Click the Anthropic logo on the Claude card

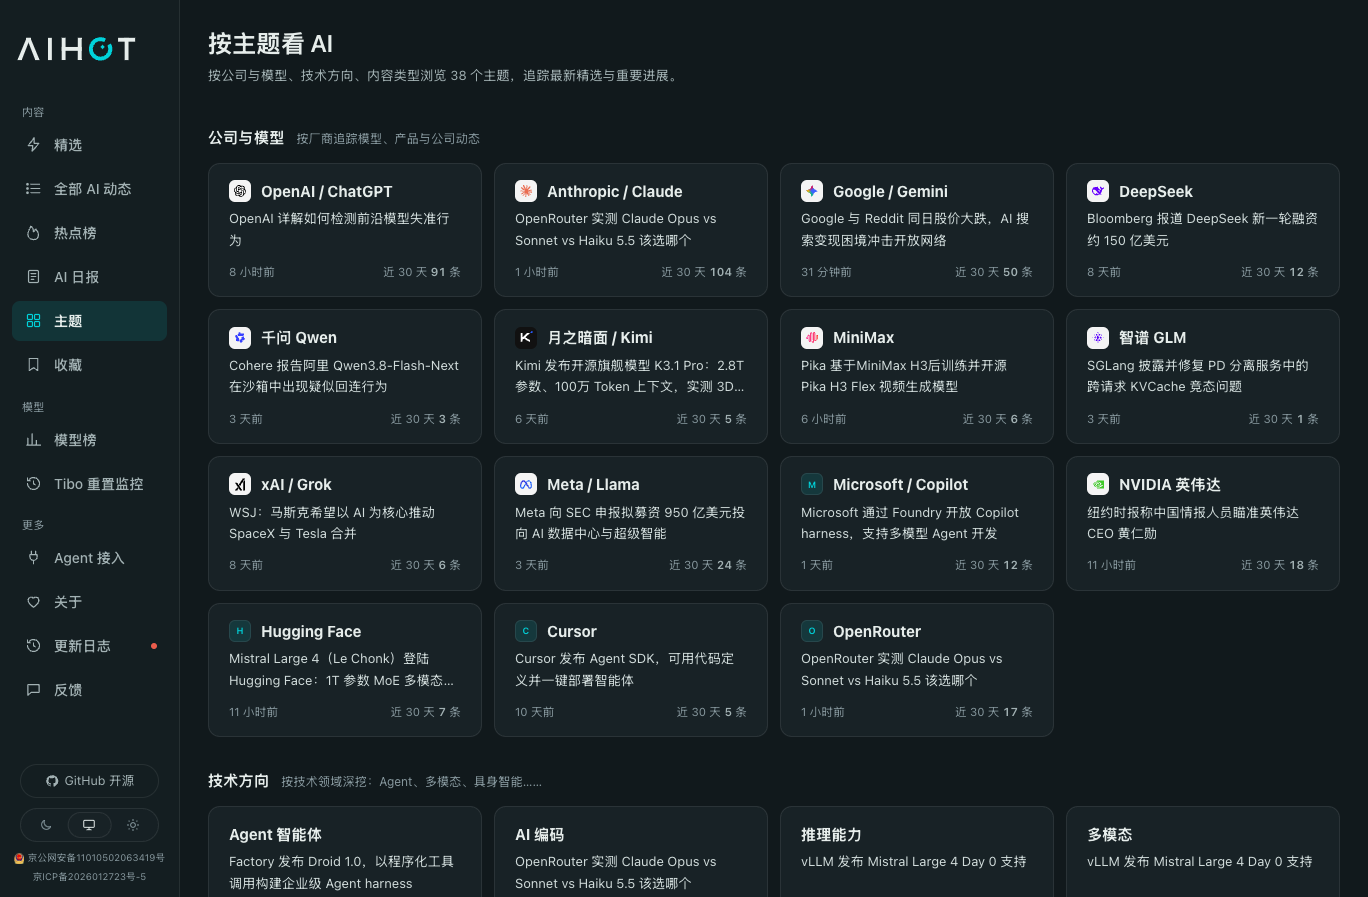[x=526, y=191]
